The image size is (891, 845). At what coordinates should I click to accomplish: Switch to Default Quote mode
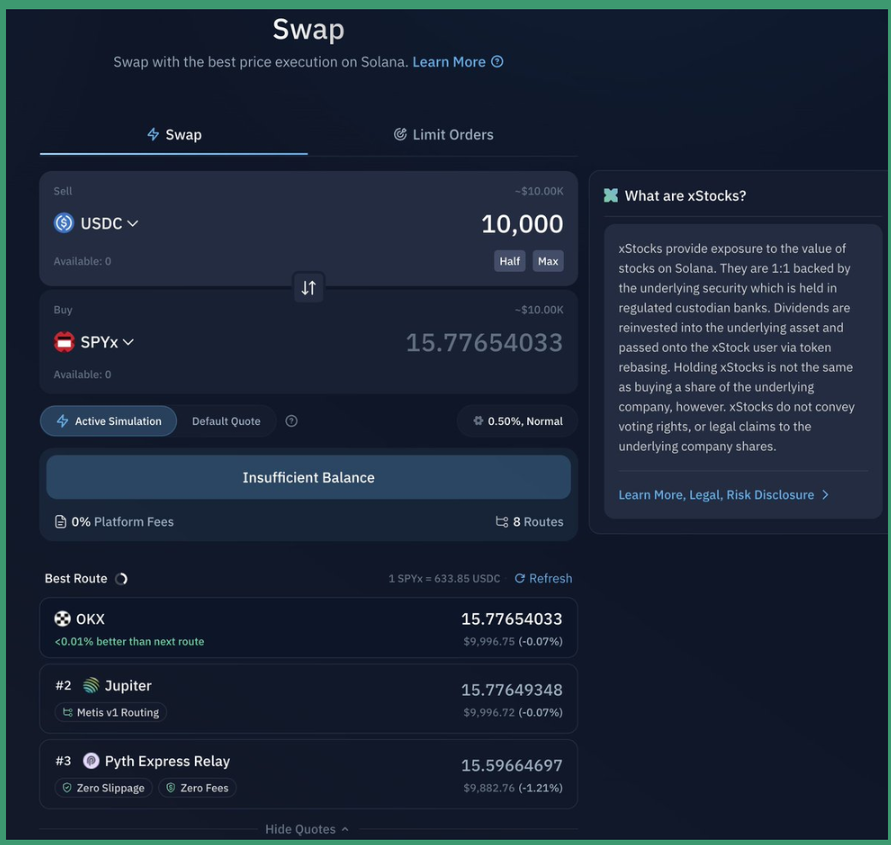pos(226,421)
